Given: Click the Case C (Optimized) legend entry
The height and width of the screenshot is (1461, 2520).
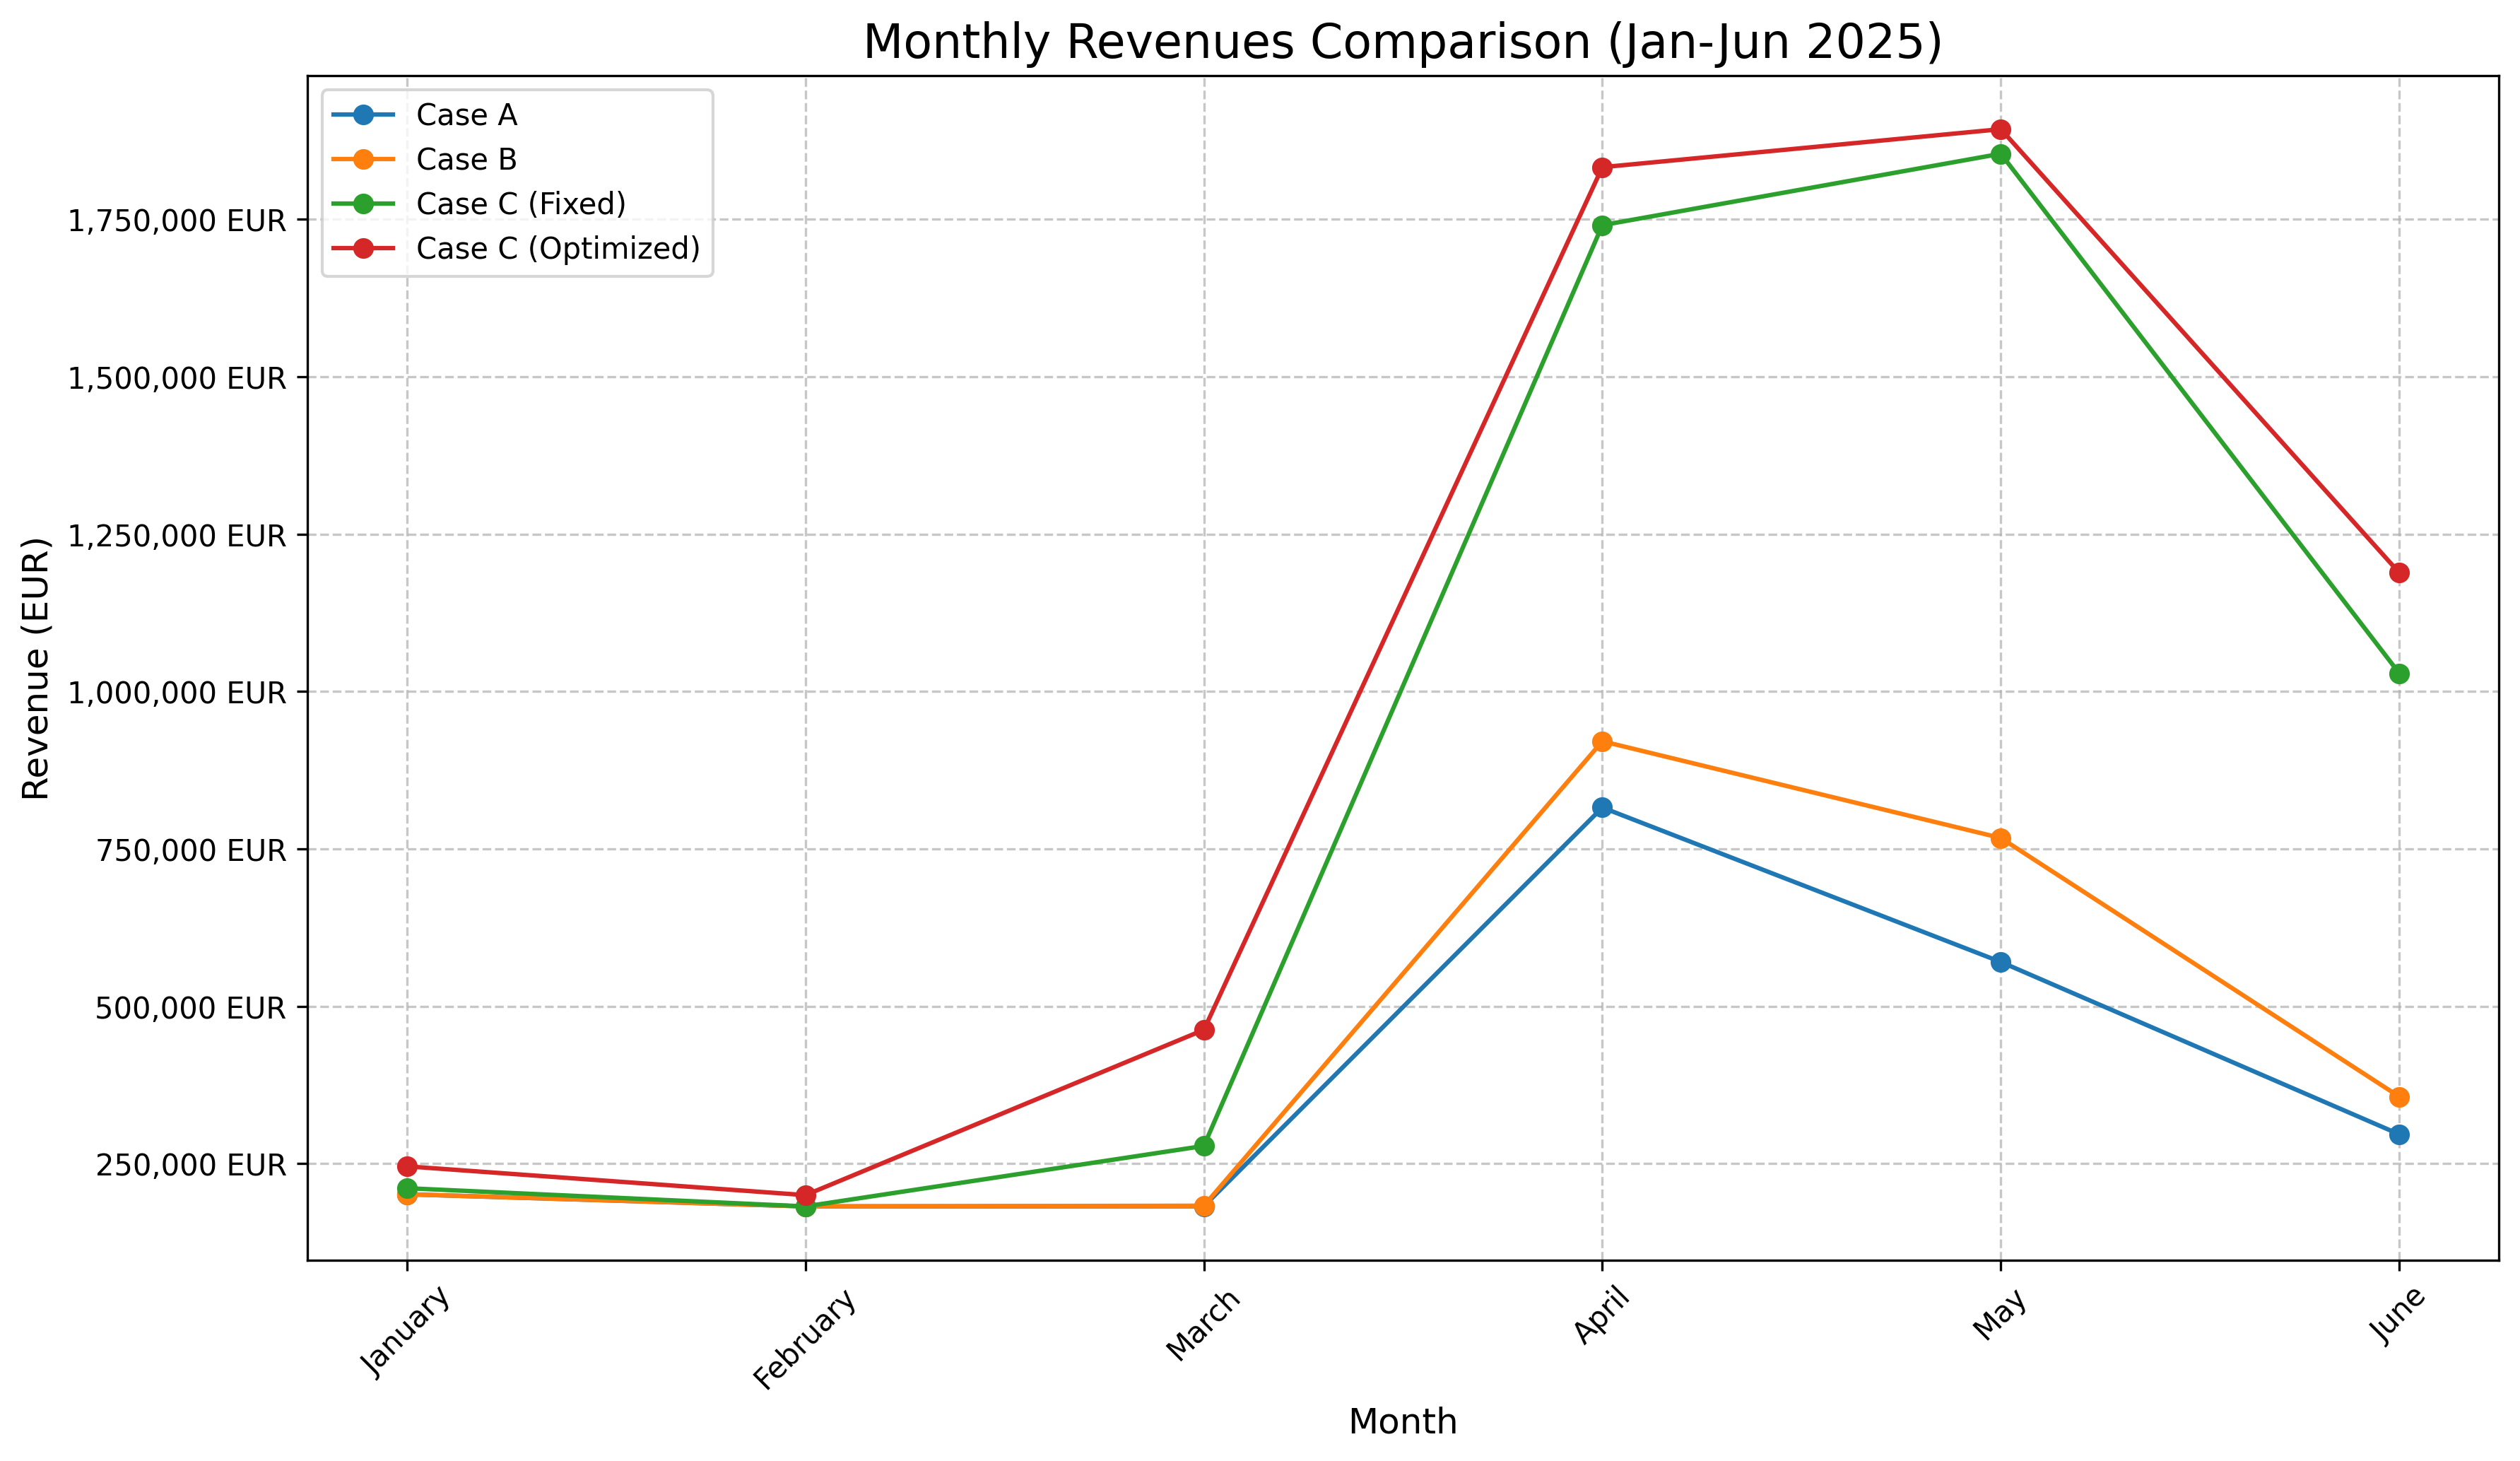Looking at the screenshot, I should coord(557,248).
